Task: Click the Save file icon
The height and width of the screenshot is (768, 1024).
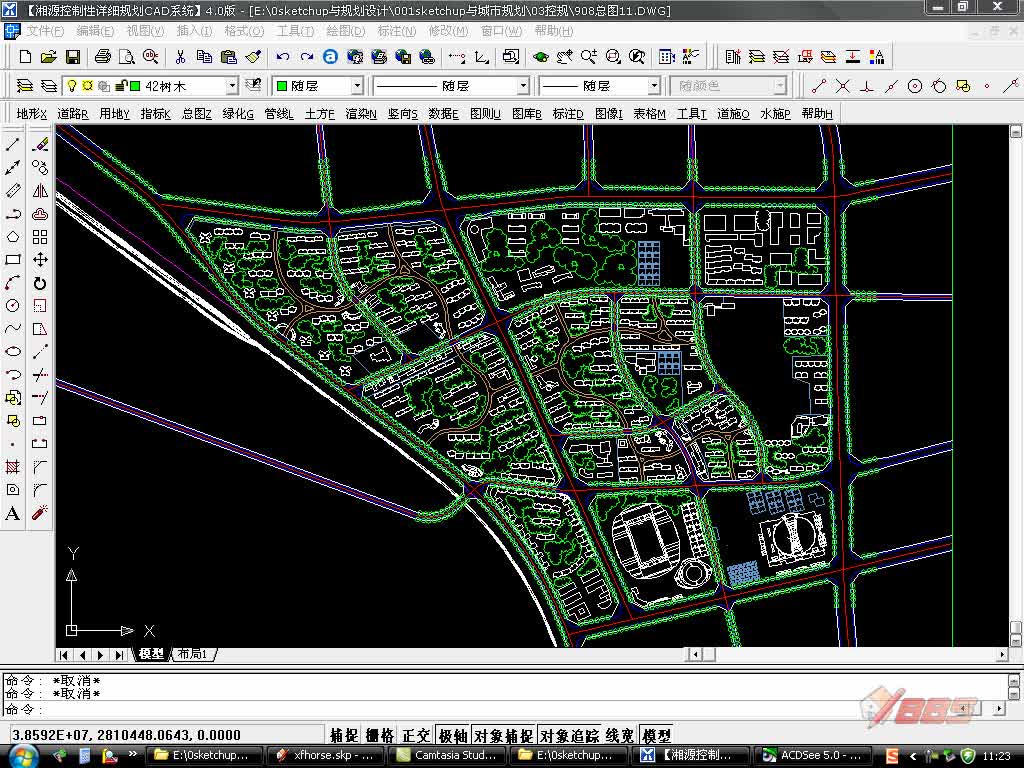Action: coord(74,57)
